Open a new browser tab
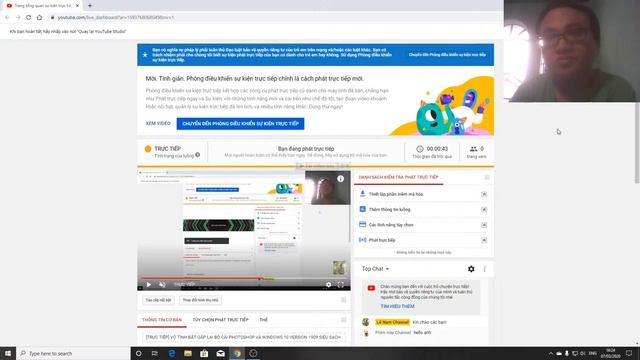 pos(90,6)
